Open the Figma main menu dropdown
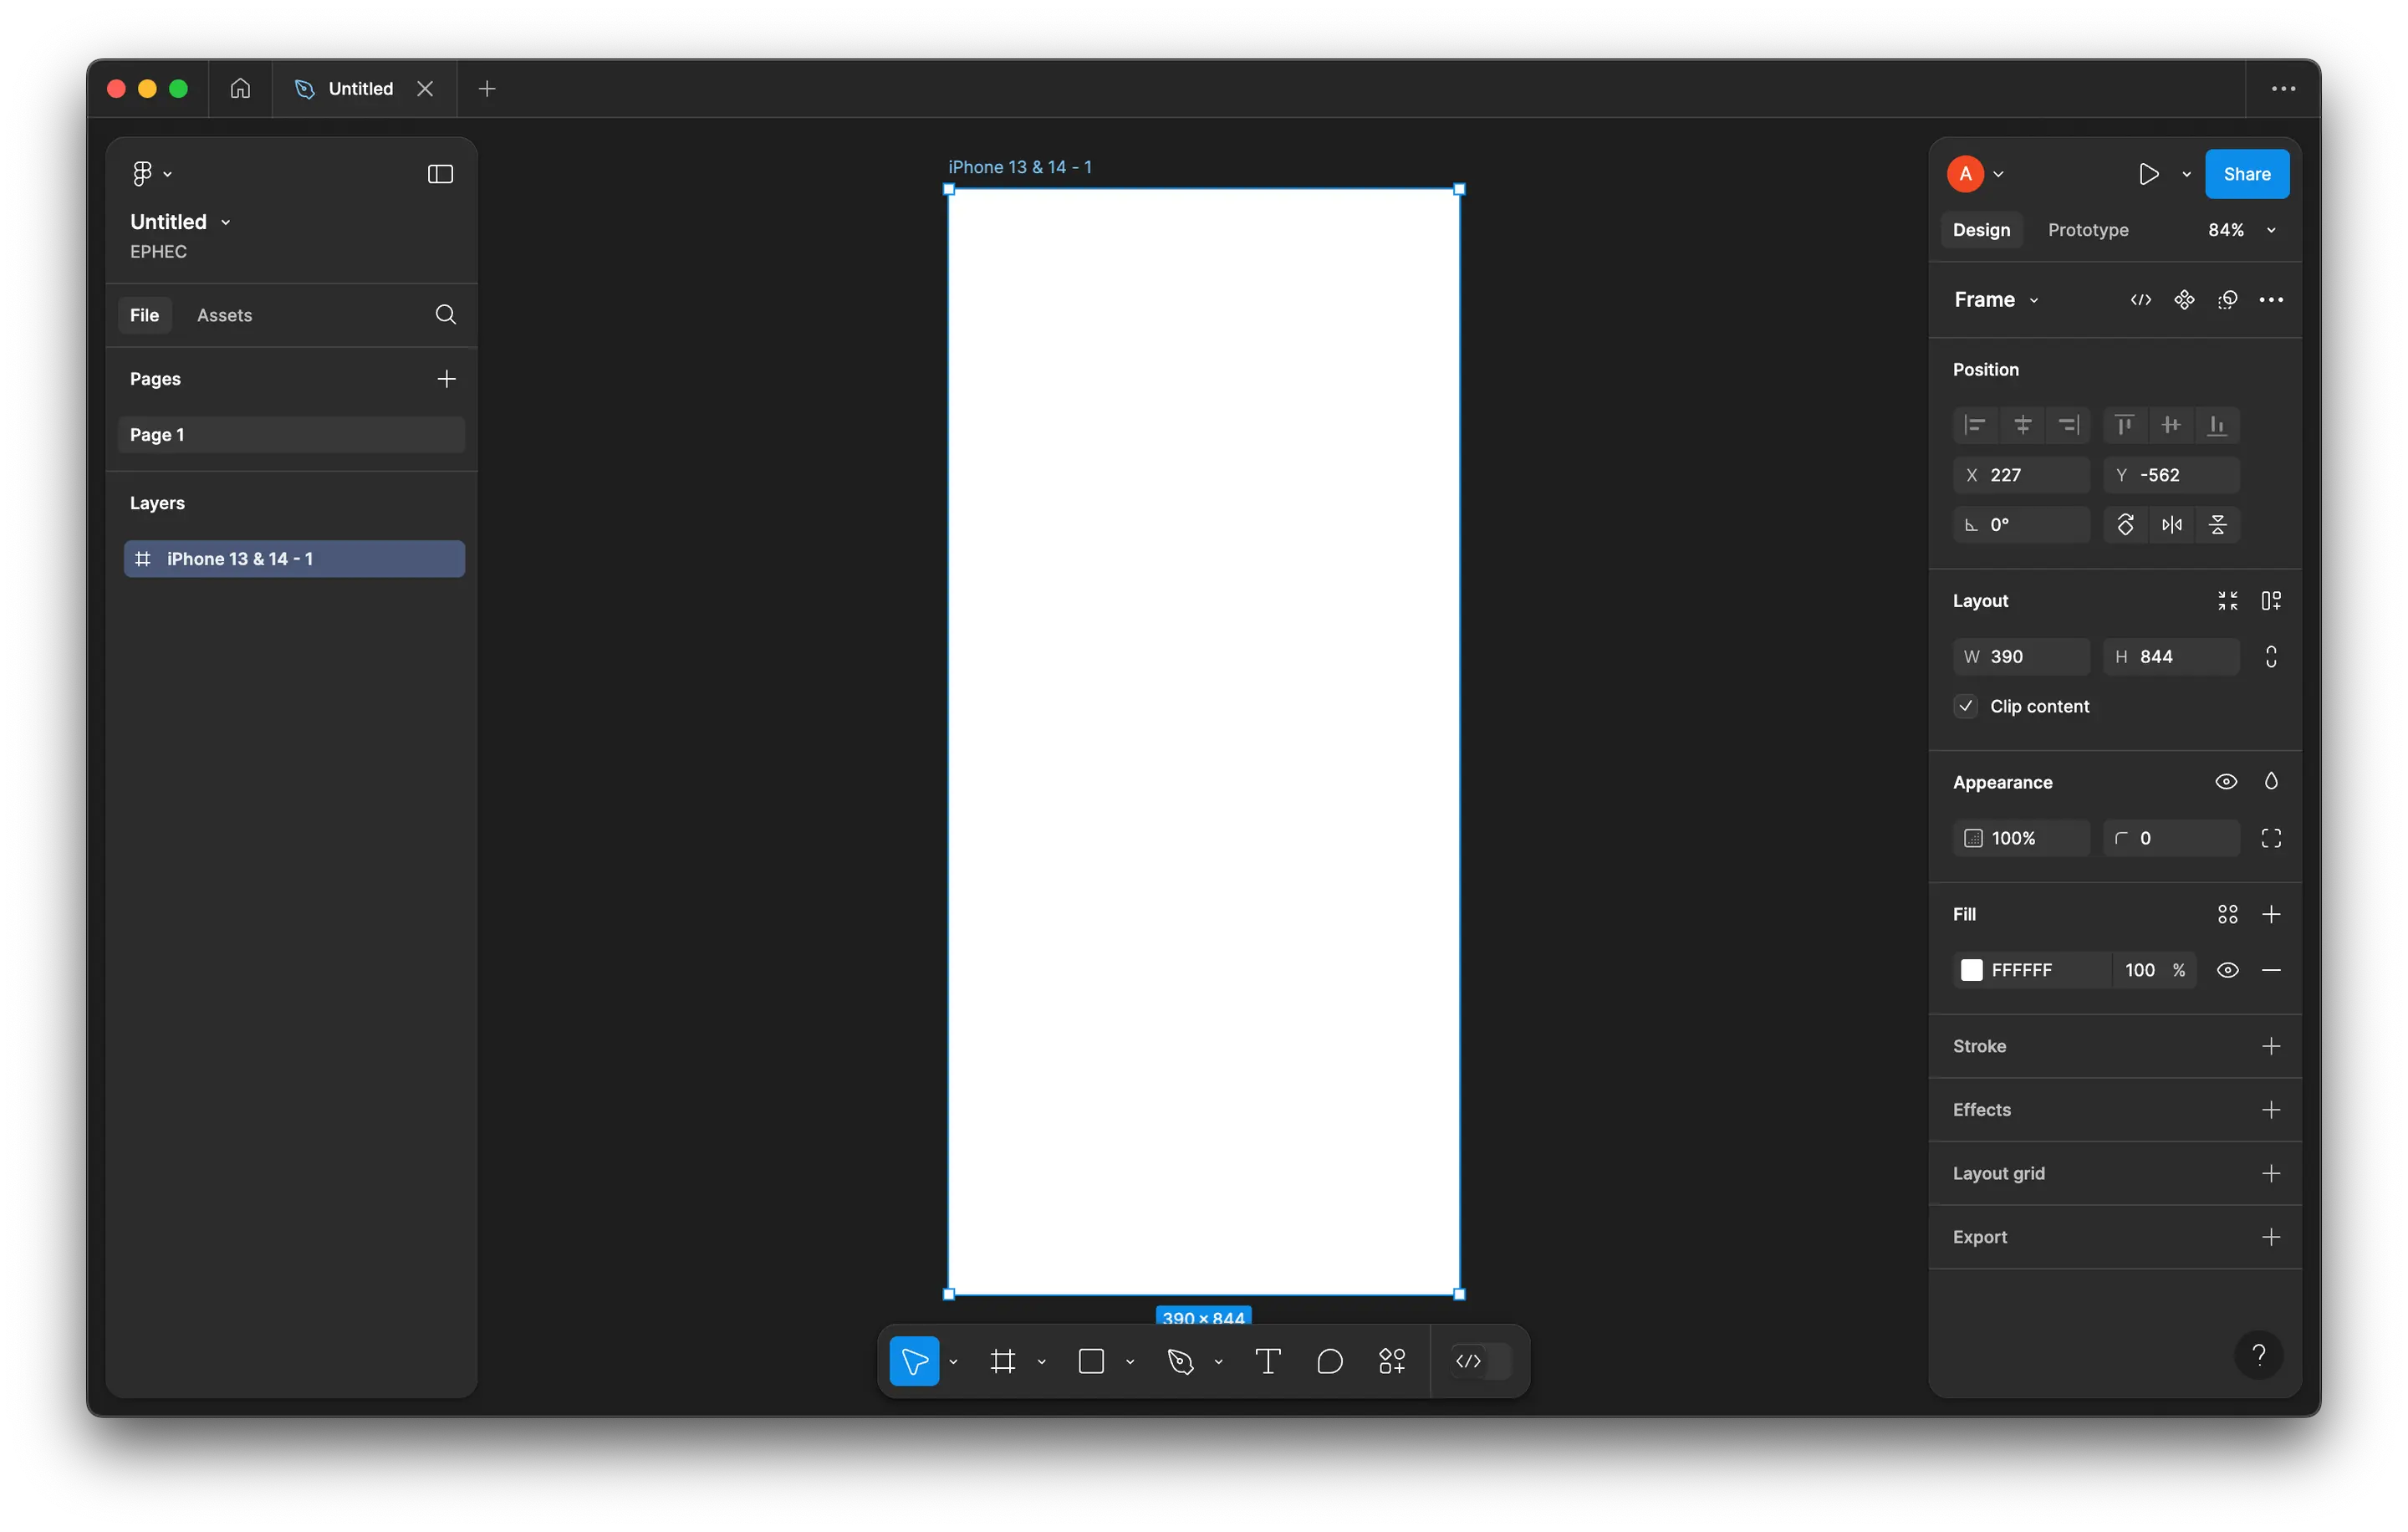The height and width of the screenshot is (1532, 2408). pyautogui.click(x=151, y=174)
